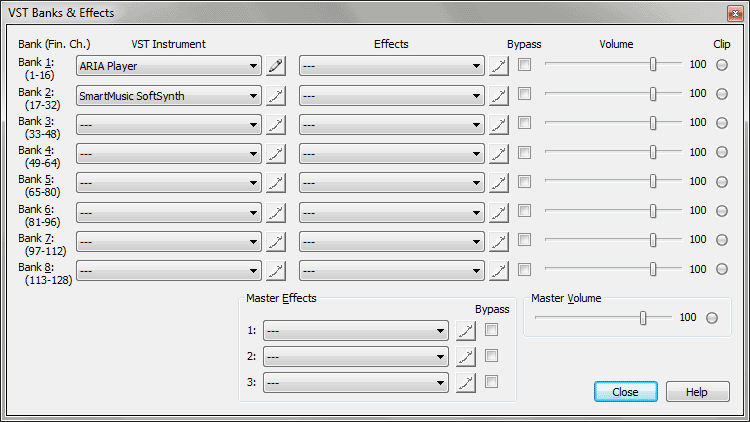
Task: Click the Close button
Action: (x=626, y=392)
